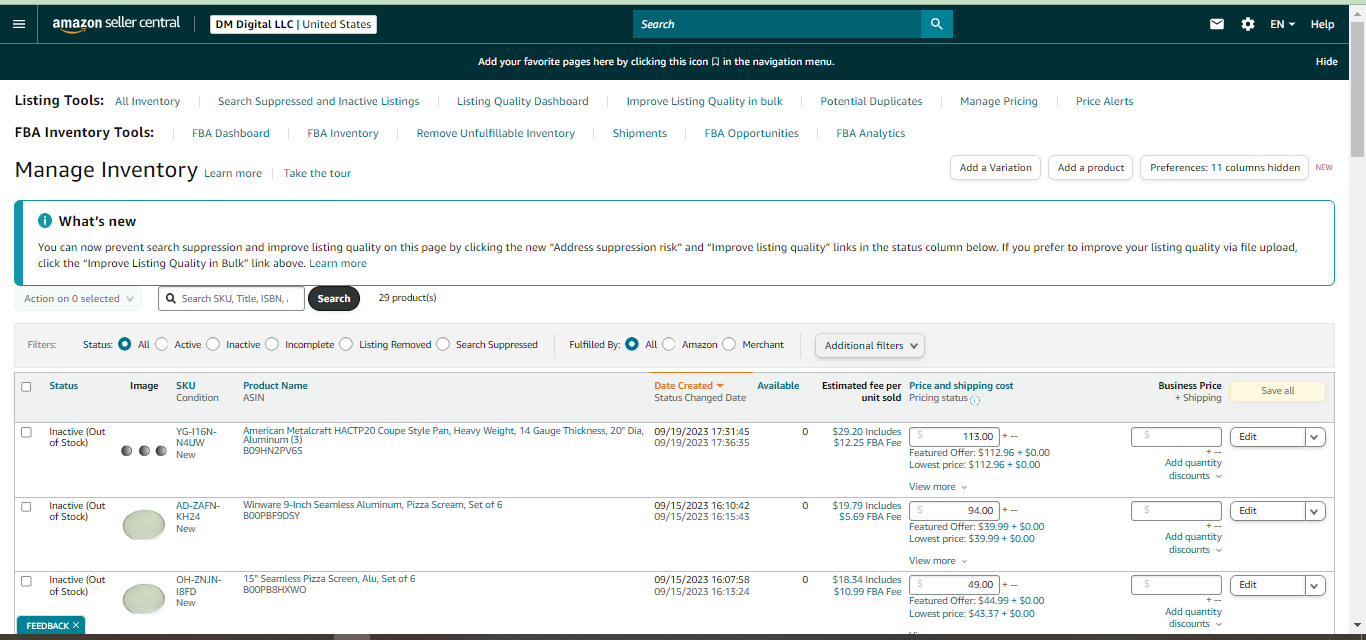Viewport: 1366px width, 640px height.
Task: Open FBA Analytics
Action: pos(871,133)
